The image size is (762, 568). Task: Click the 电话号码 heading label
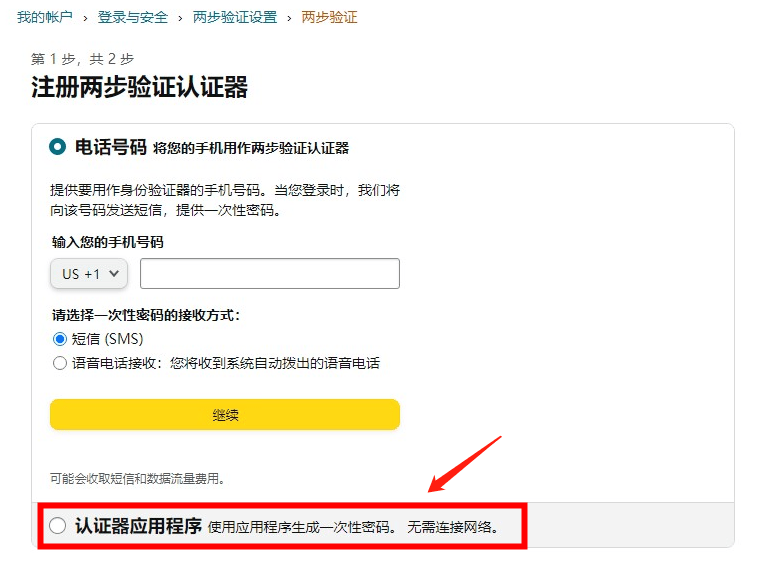pyautogui.click(x=111, y=147)
